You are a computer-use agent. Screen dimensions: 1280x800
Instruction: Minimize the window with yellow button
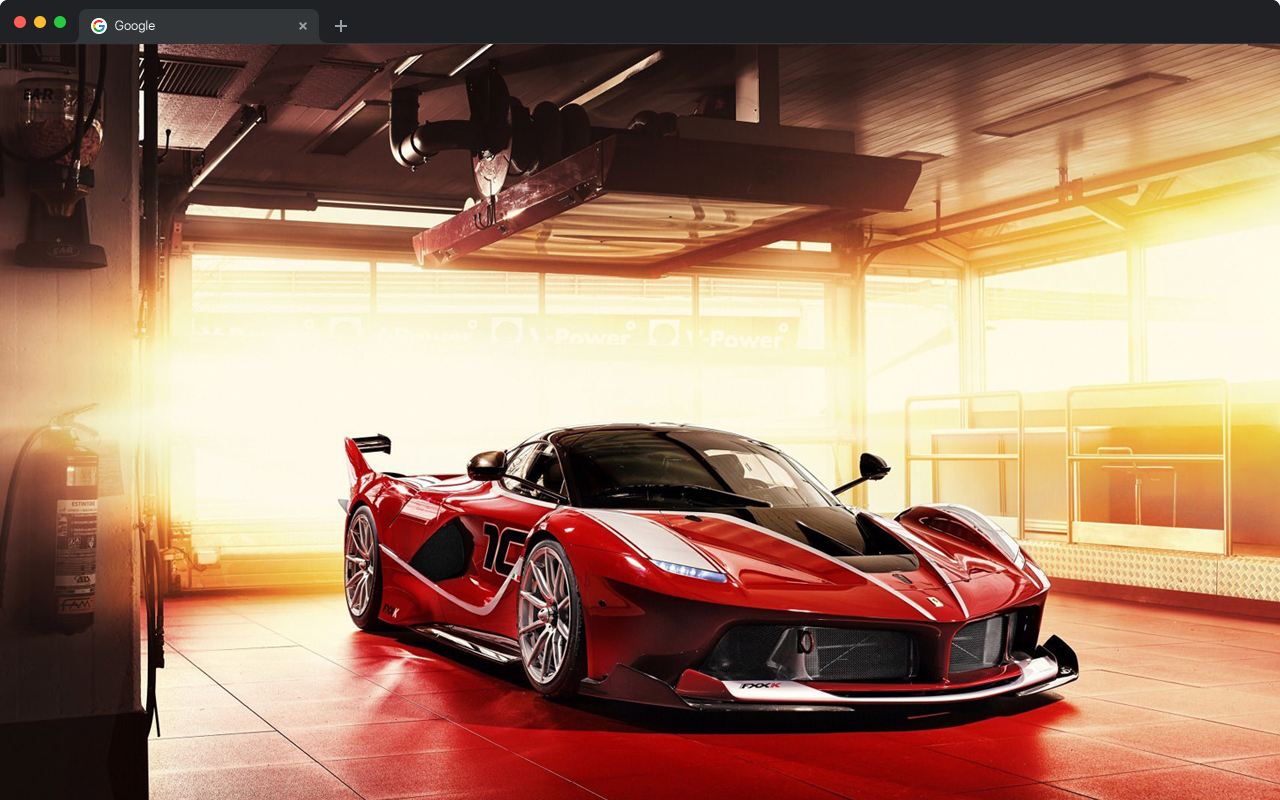(40, 22)
